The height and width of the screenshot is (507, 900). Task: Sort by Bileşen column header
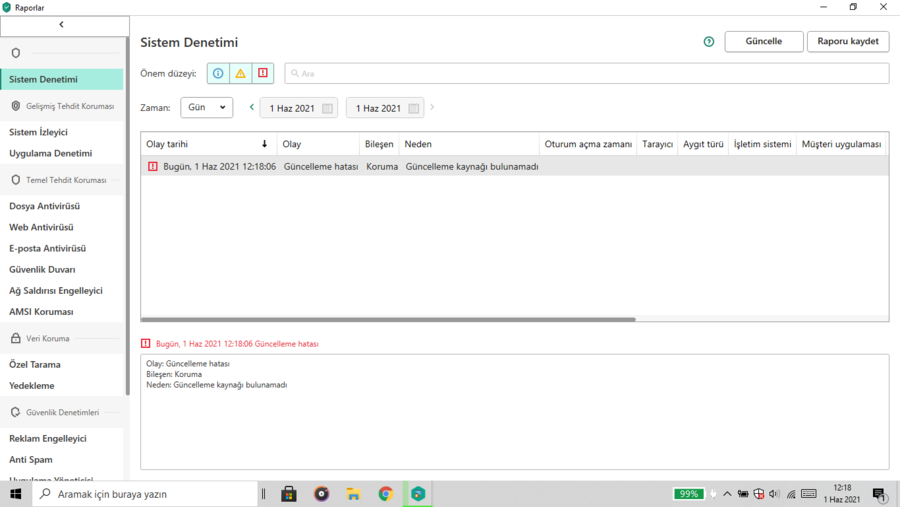coord(379,144)
